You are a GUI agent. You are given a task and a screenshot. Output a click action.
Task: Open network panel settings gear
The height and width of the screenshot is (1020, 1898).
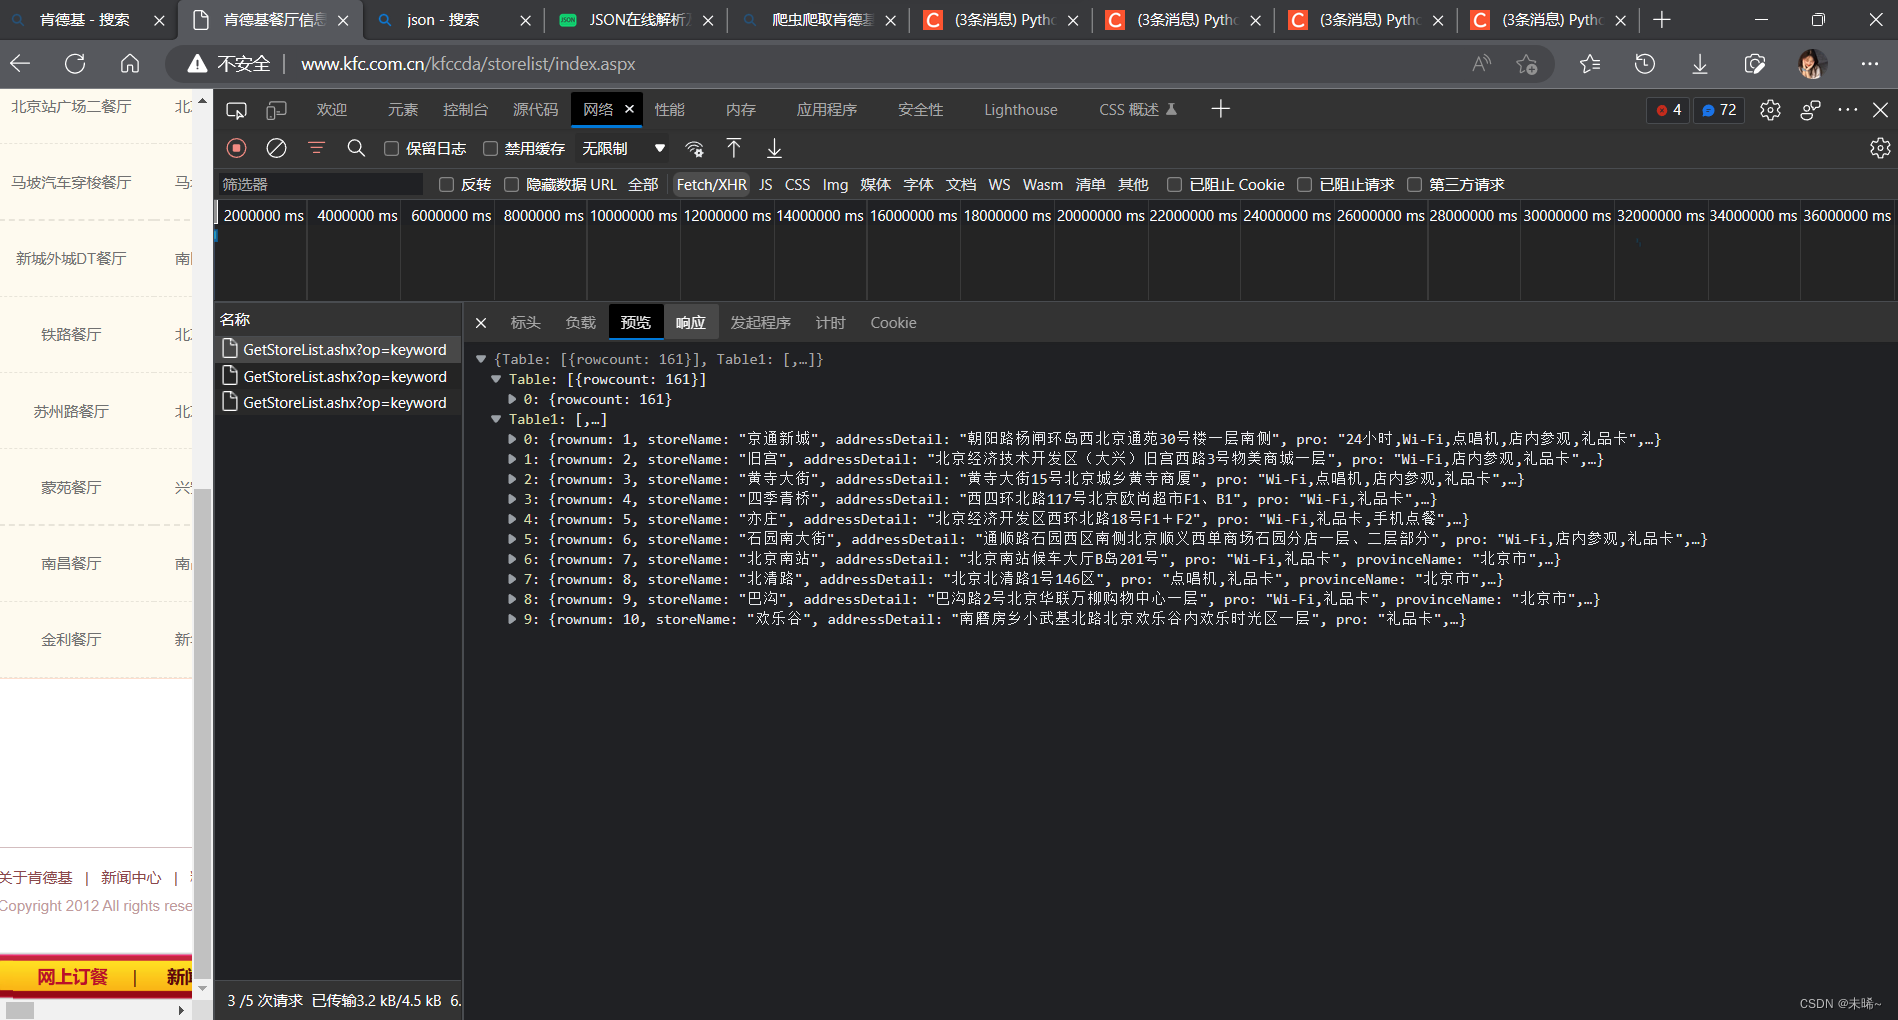click(1880, 148)
